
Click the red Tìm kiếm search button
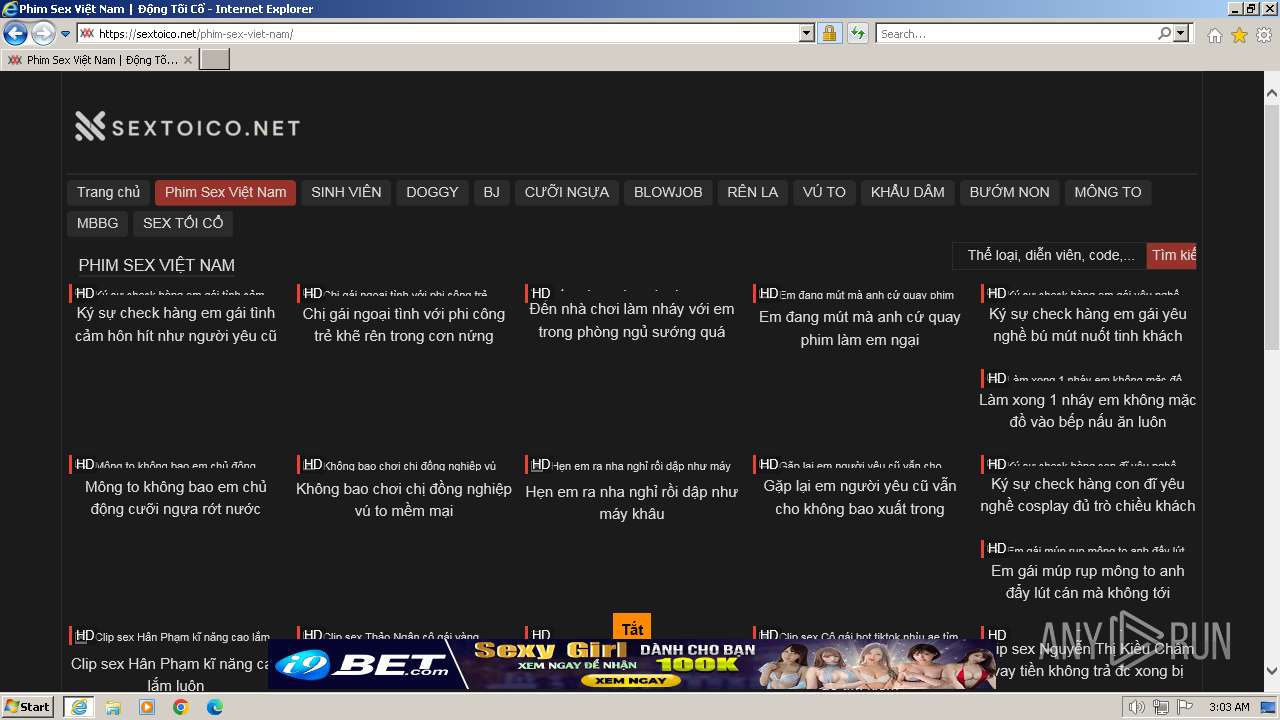pos(1171,256)
